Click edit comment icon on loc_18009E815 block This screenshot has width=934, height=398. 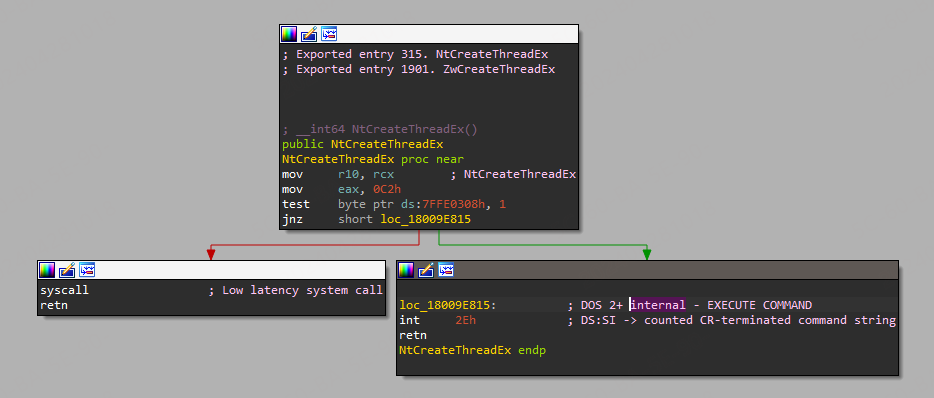(426, 270)
